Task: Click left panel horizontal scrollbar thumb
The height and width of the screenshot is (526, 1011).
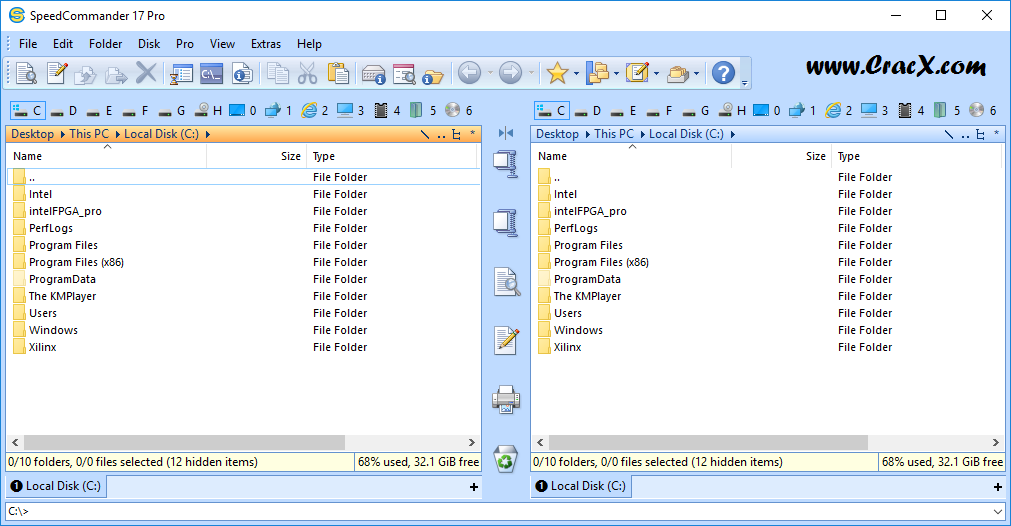Action: [x=184, y=442]
